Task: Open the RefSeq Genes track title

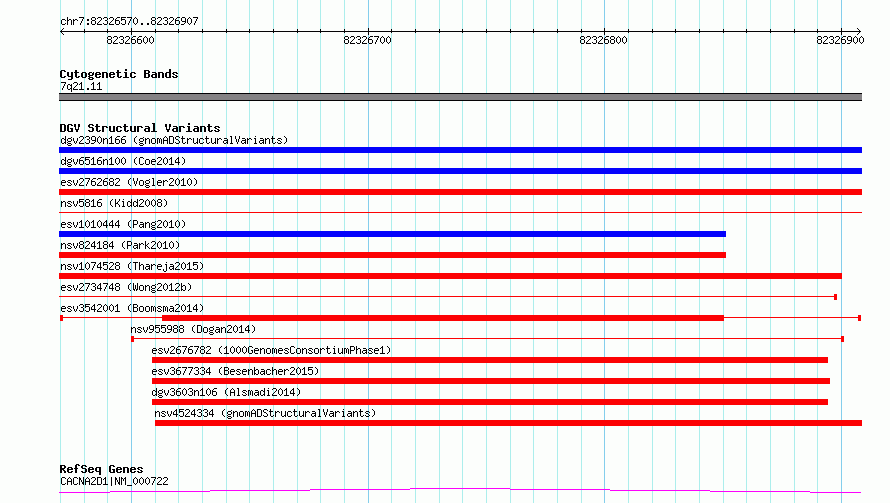Action: click(x=102, y=469)
